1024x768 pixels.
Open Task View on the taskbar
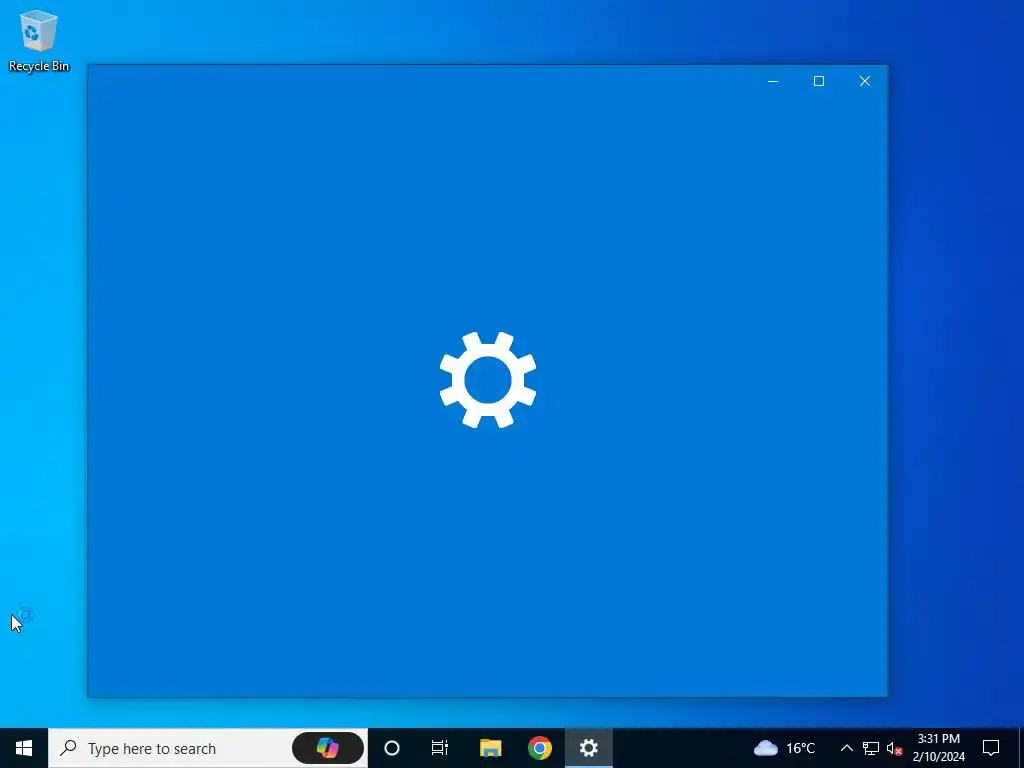point(440,748)
